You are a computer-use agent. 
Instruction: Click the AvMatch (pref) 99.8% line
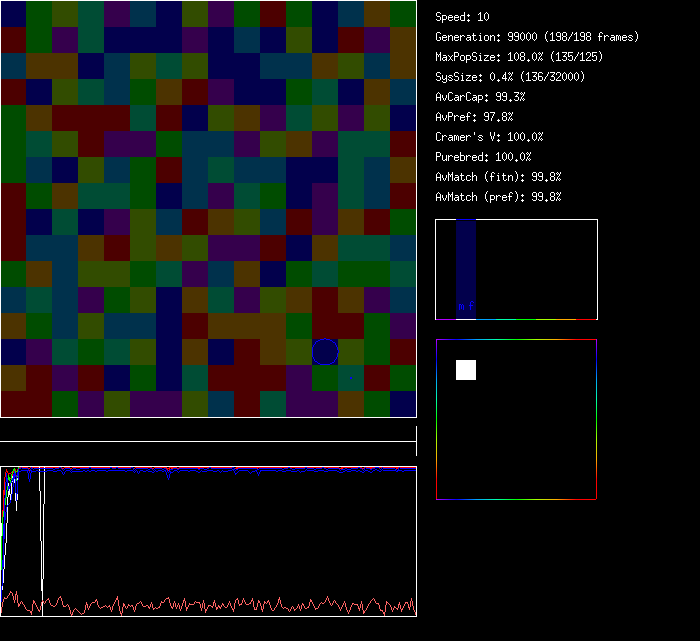[499, 197]
